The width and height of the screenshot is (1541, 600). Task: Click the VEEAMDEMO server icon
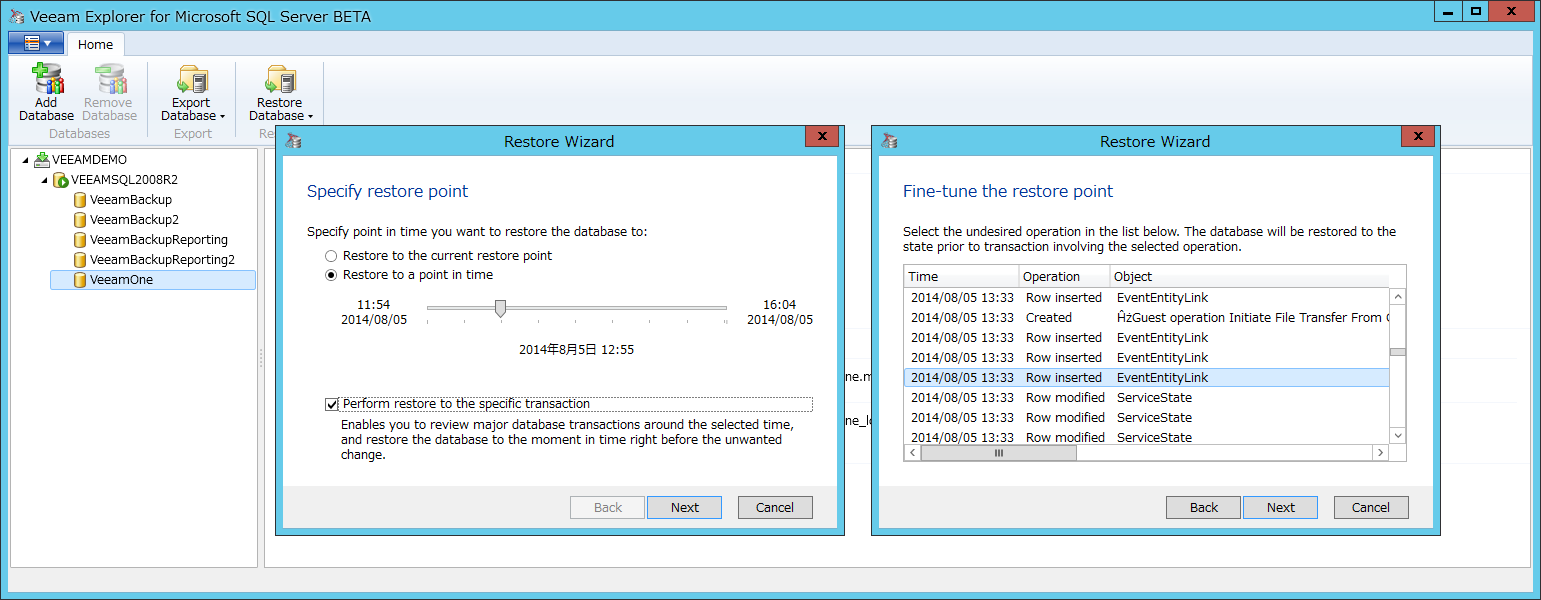click(41, 160)
